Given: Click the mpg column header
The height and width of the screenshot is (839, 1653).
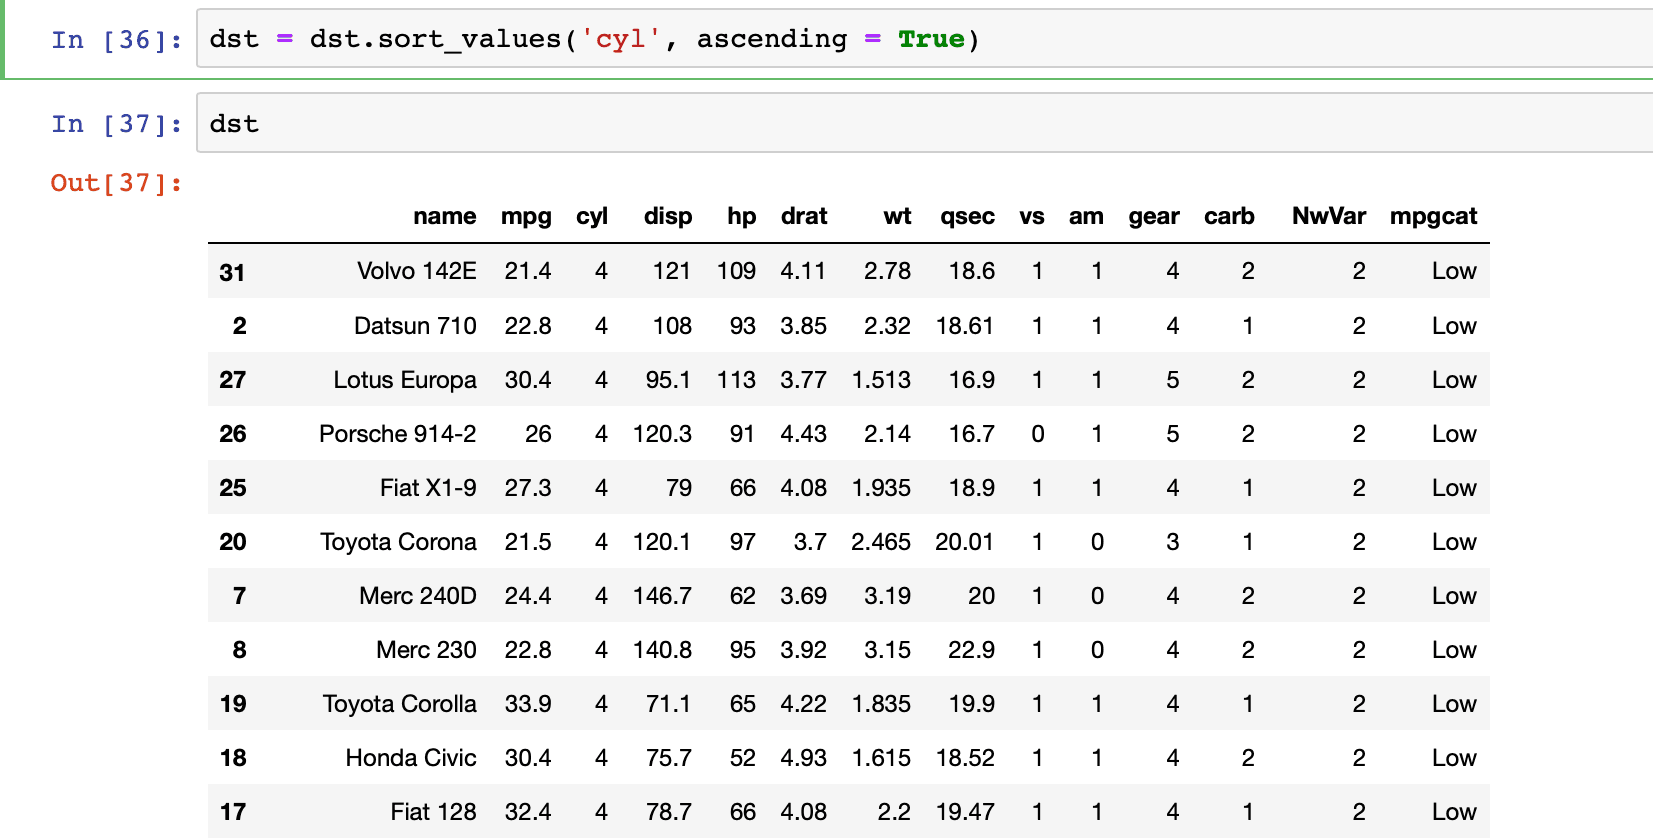Looking at the screenshot, I should [526, 217].
